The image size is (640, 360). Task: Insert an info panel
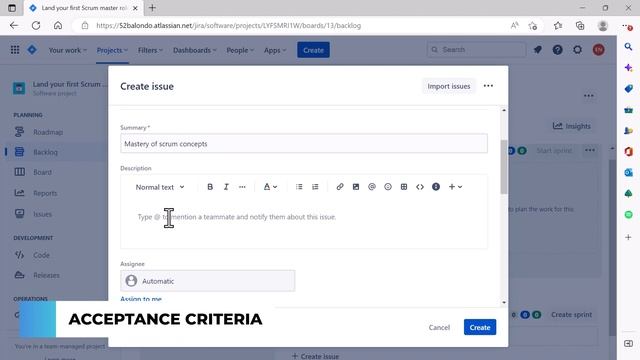tap(436, 187)
